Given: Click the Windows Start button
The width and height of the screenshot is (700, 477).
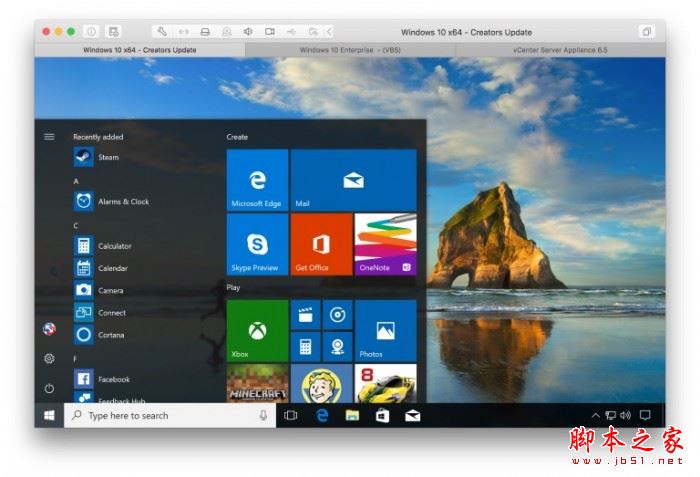Looking at the screenshot, I should [x=49, y=416].
